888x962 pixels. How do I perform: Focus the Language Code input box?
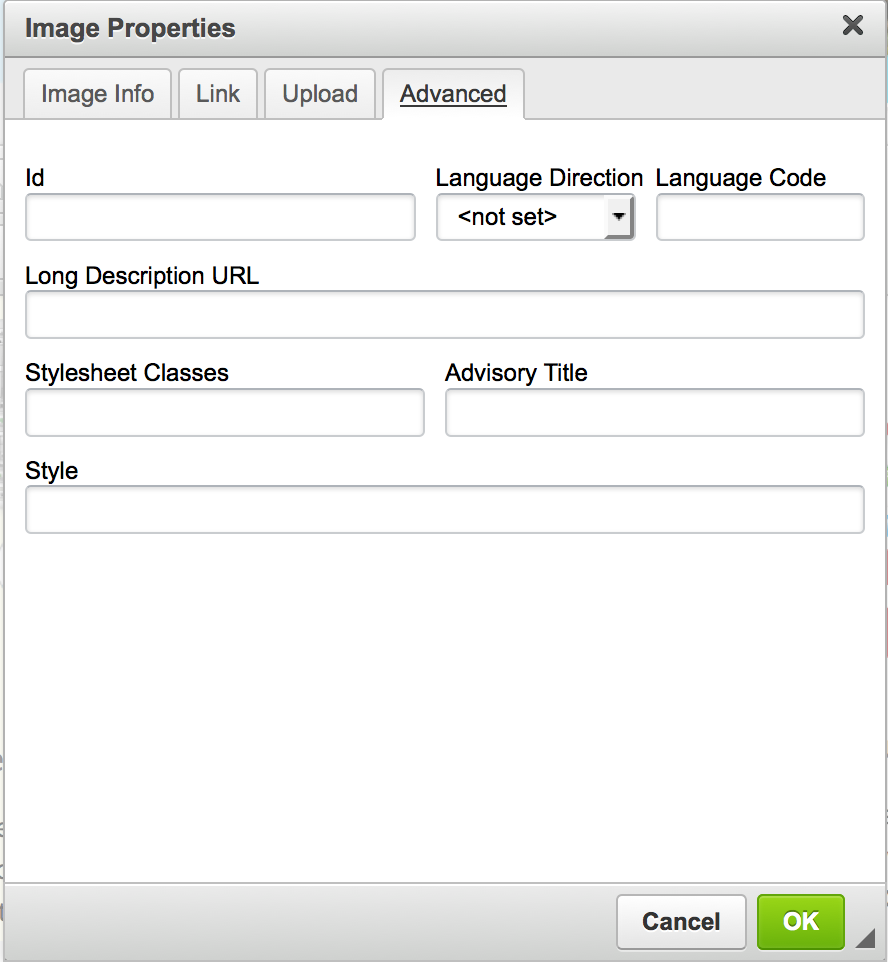[760, 217]
